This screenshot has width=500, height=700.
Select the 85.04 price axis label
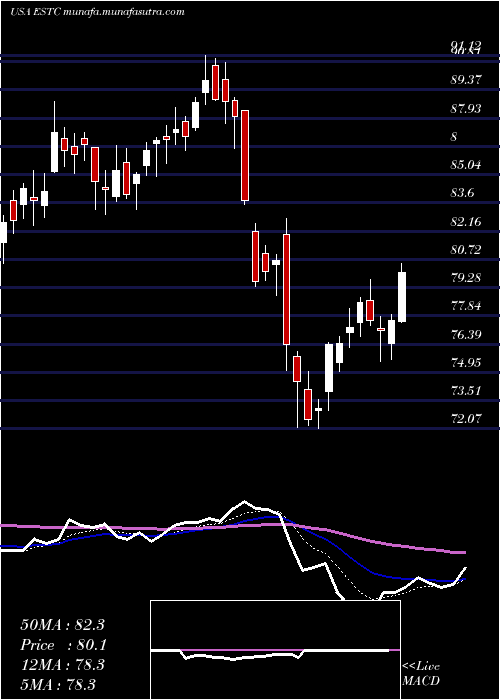[x=466, y=165]
